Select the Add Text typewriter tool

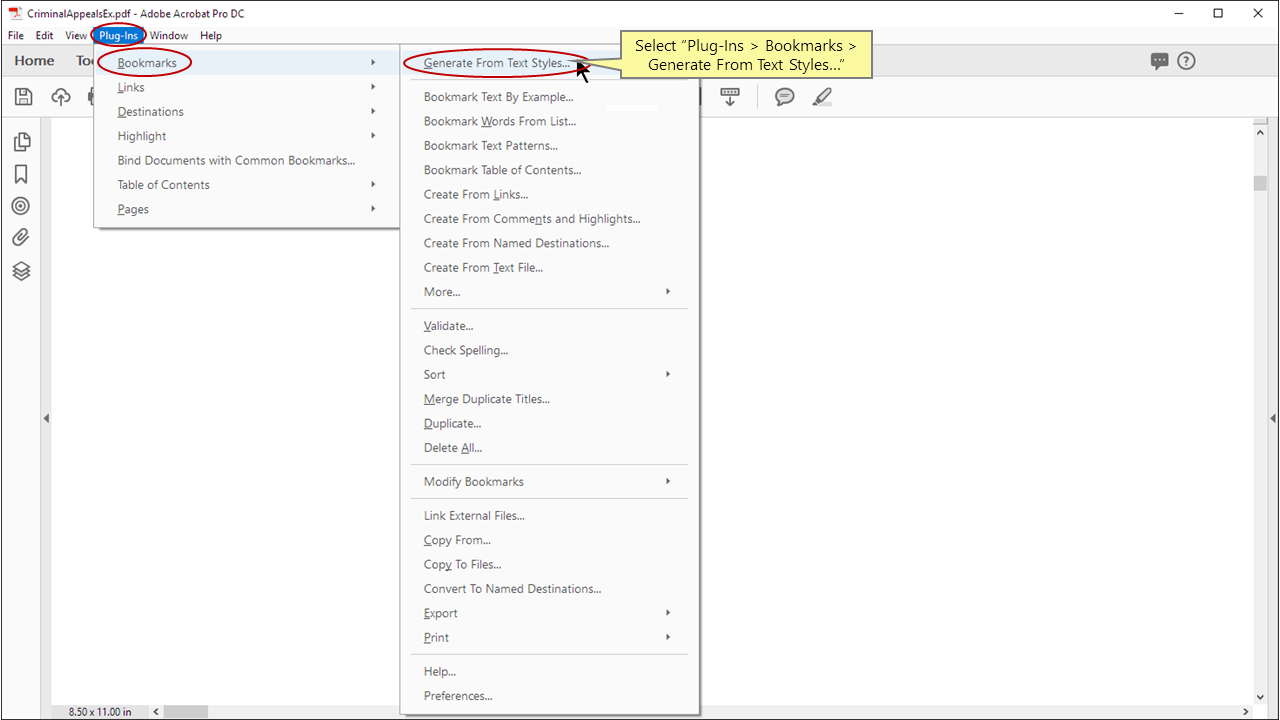coord(730,96)
